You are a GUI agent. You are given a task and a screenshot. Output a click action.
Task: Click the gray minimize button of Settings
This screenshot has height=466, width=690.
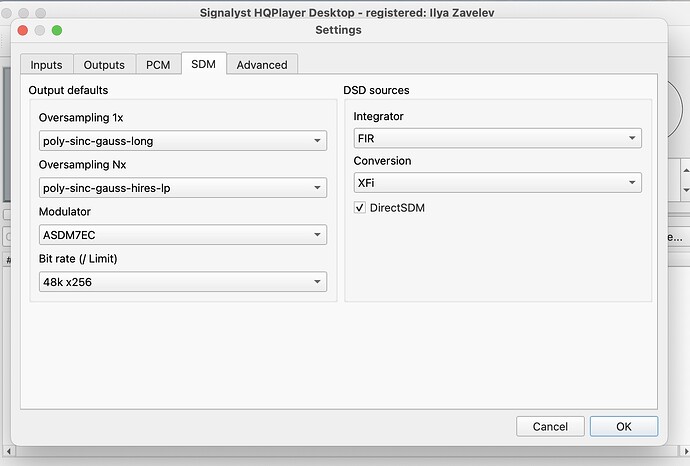coord(40,30)
